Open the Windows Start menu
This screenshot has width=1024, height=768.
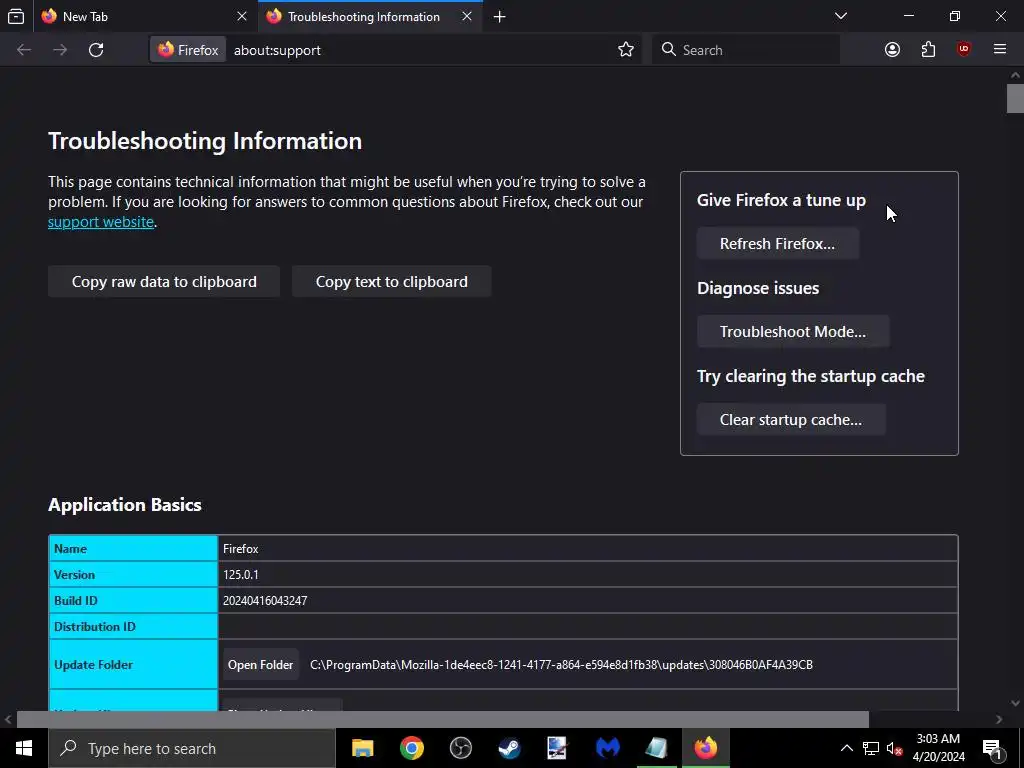[24, 748]
